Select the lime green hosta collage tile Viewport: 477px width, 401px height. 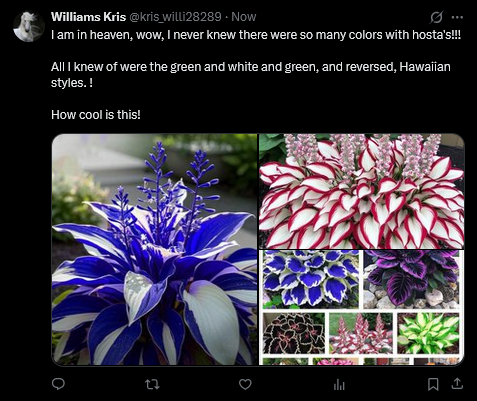[428, 333]
